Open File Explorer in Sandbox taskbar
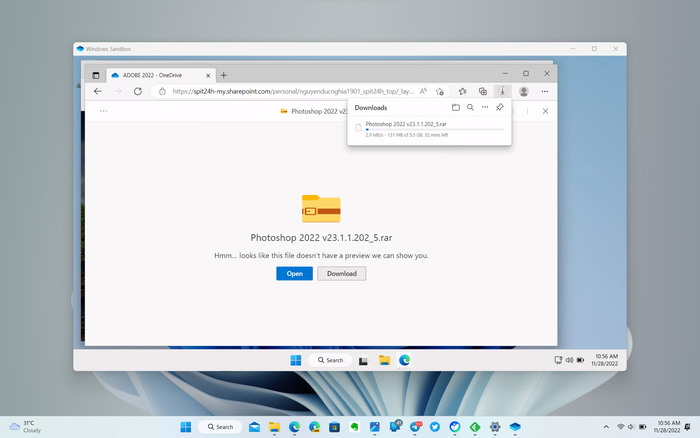700x438 pixels. (x=384, y=360)
